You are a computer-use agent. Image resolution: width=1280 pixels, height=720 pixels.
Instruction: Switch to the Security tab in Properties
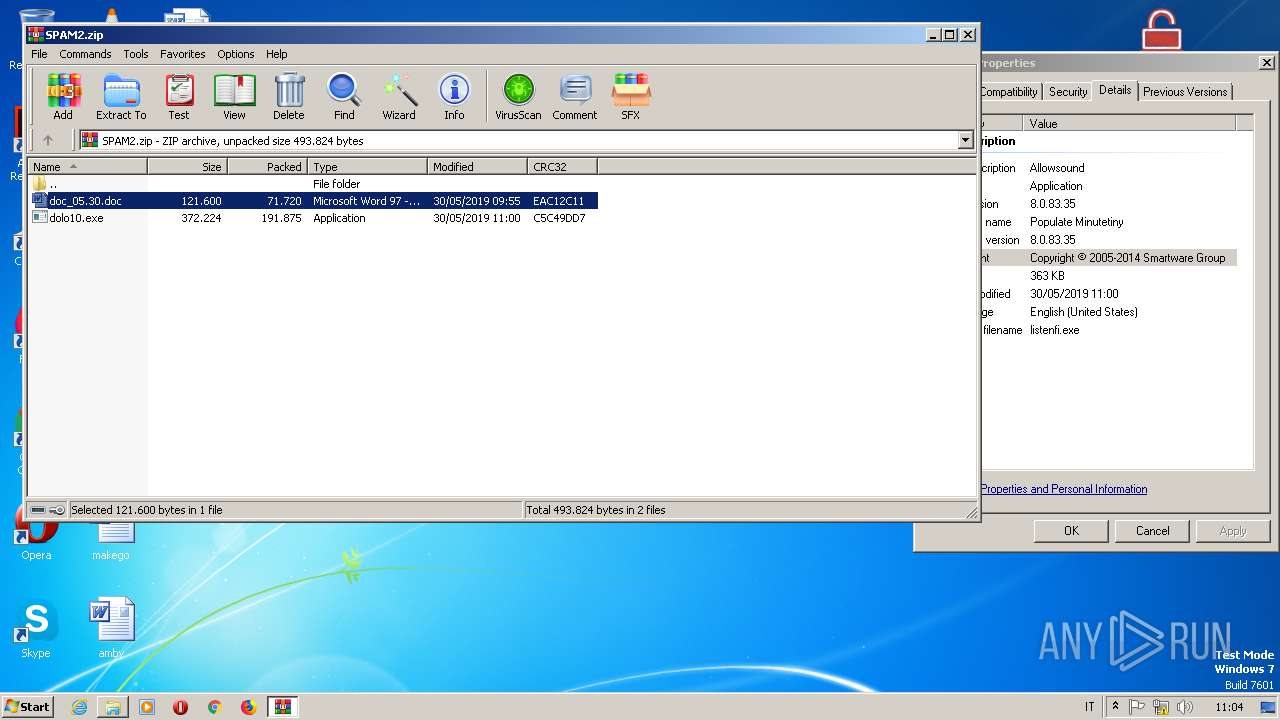tap(1068, 92)
